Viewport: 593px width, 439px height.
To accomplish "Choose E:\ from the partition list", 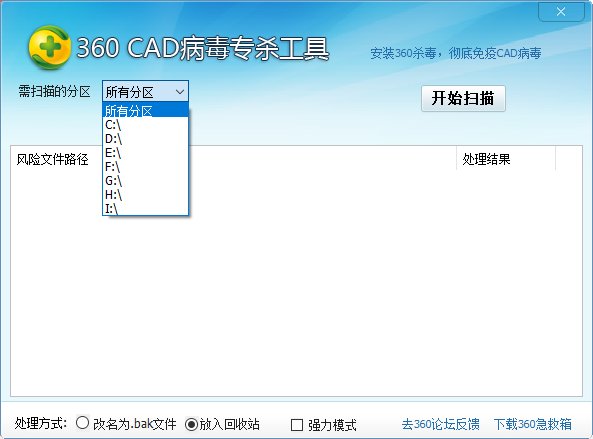I will [x=145, y=153].
